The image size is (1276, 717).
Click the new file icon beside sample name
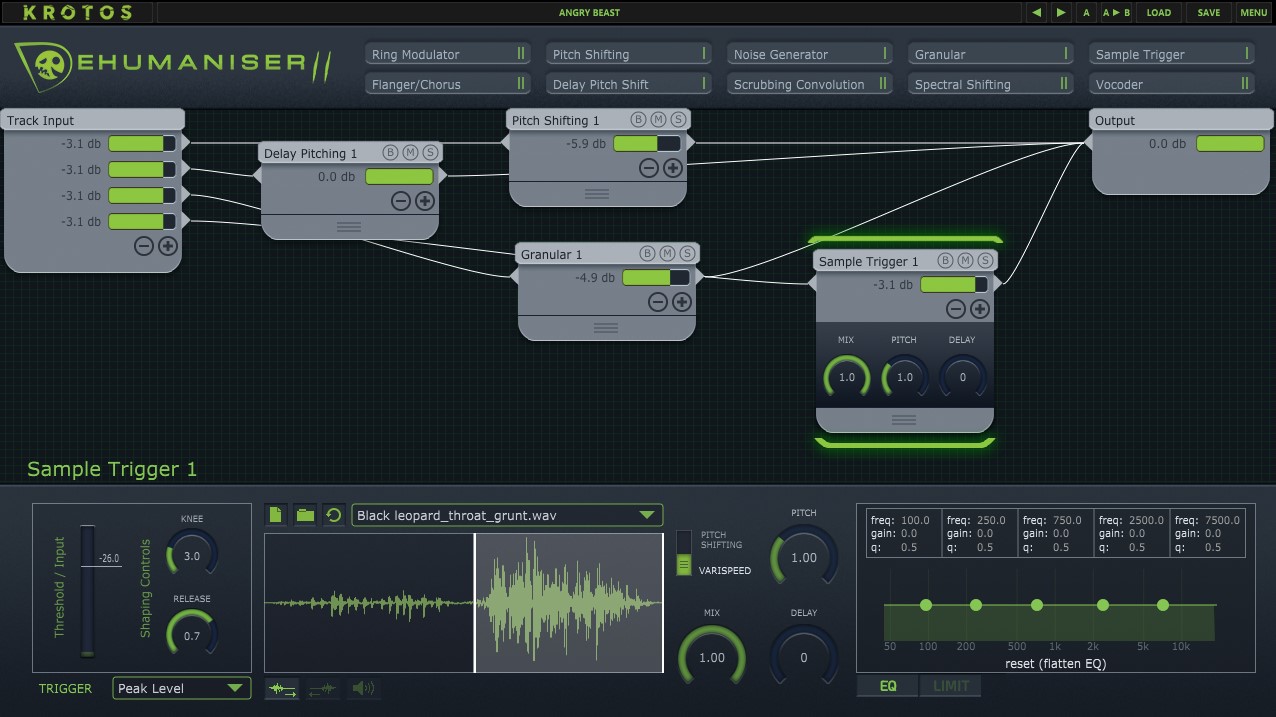[276, 515]
